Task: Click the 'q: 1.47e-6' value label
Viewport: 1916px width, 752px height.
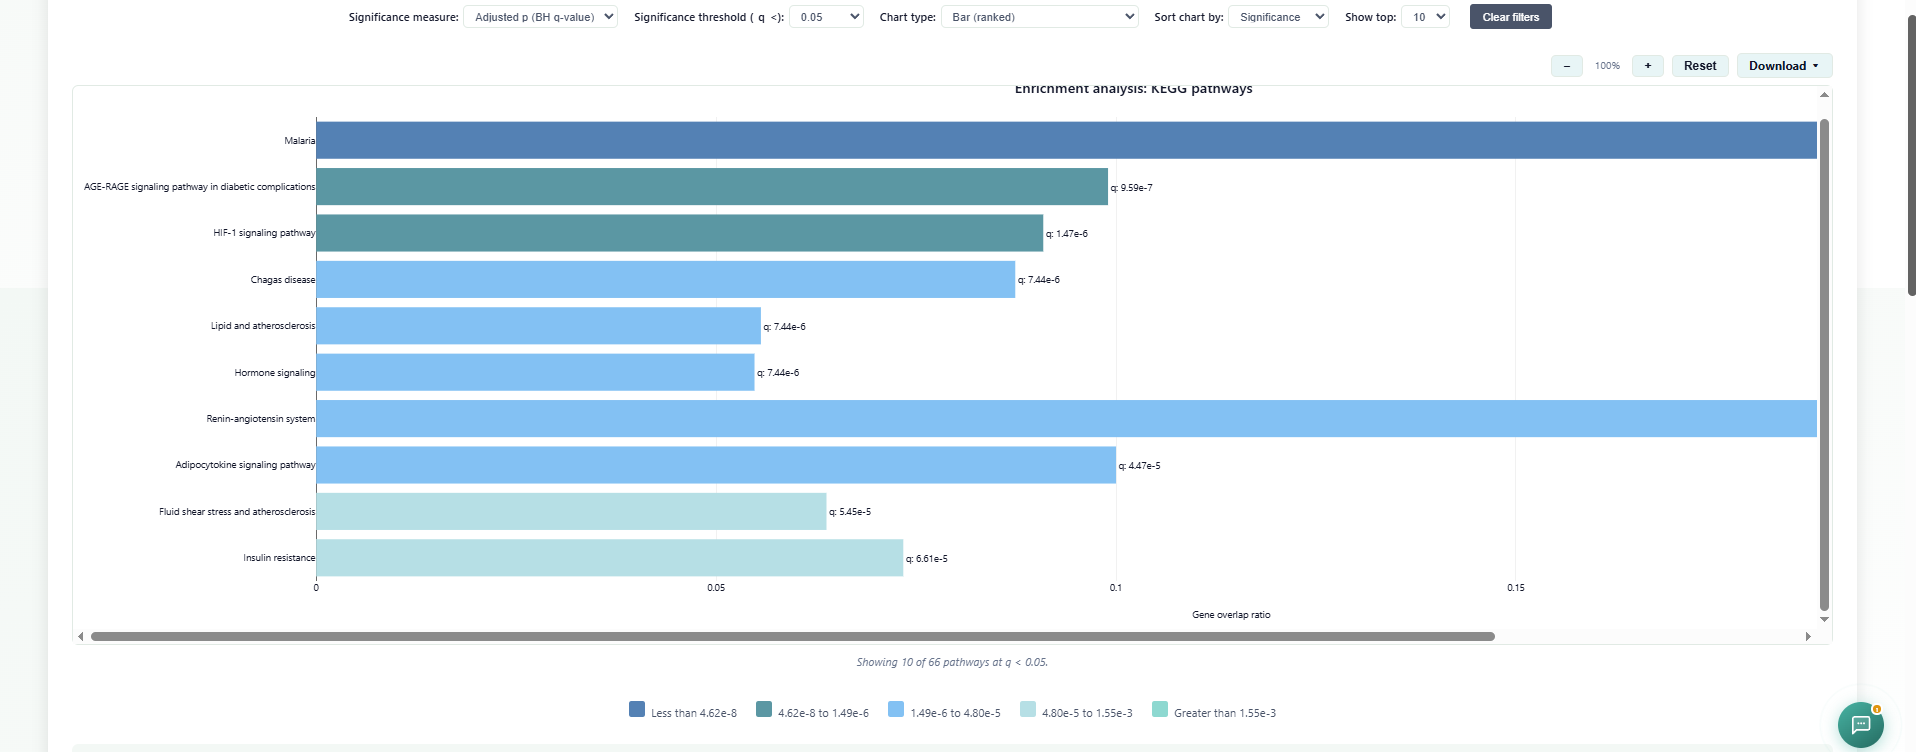Action: (x=1067, y=234)
